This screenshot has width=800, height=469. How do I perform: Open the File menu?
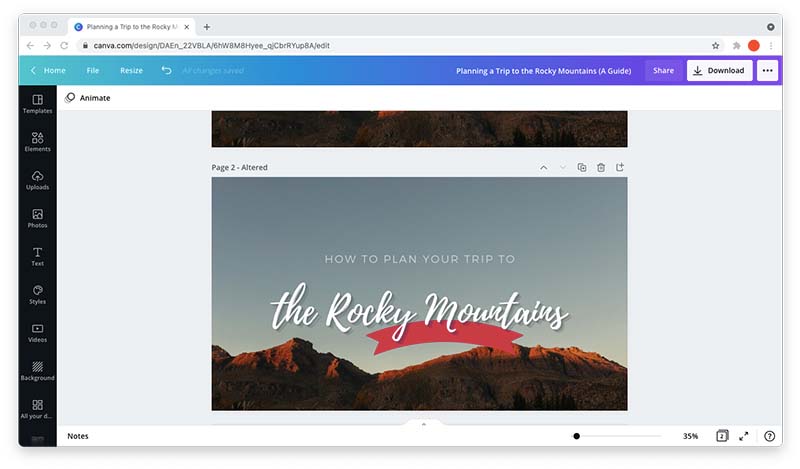click(93, 70)
